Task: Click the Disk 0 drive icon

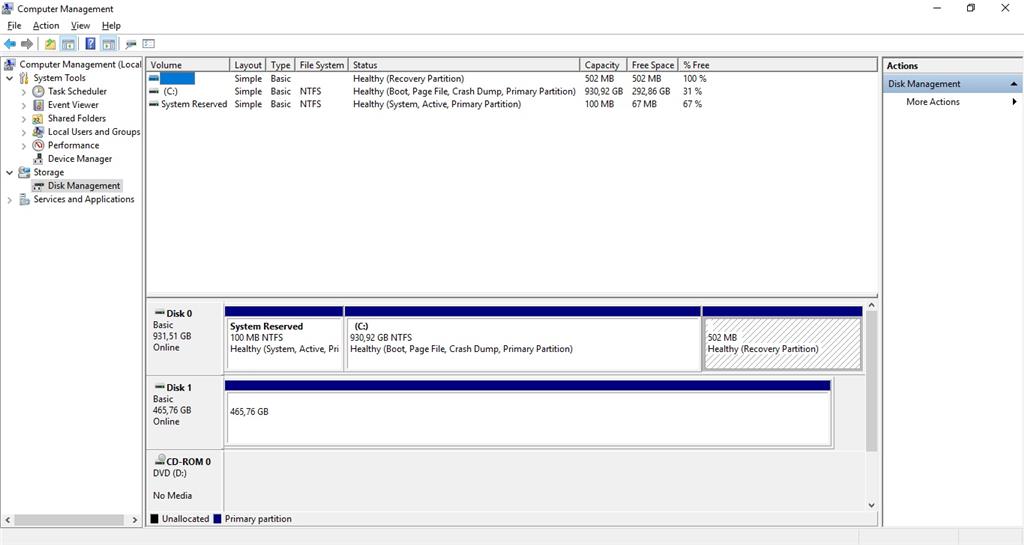Action: coord(159,313)
